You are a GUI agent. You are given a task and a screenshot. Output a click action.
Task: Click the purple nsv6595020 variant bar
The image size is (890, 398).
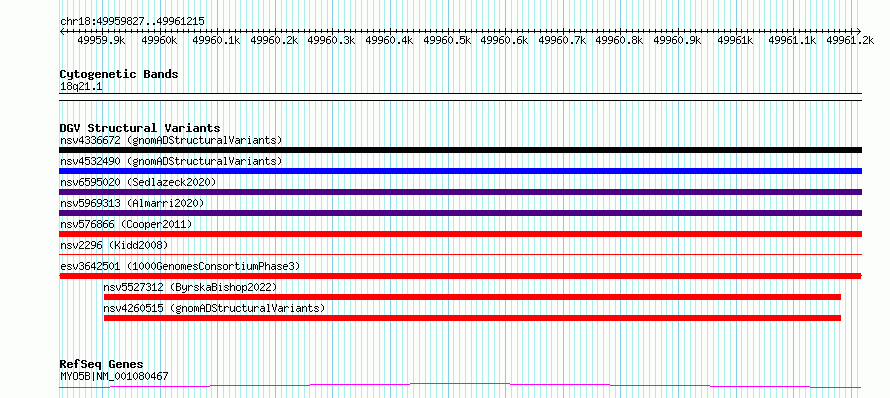[x=460, y=192]
